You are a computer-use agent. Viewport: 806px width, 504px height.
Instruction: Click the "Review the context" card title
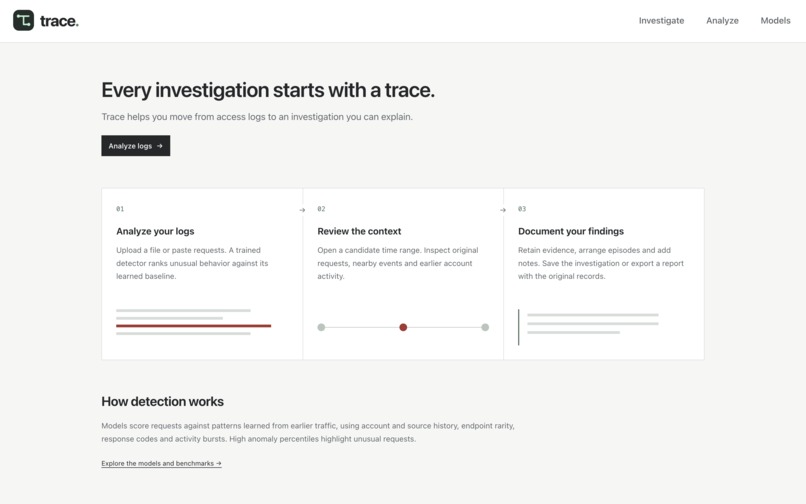[x=359, y=231]
